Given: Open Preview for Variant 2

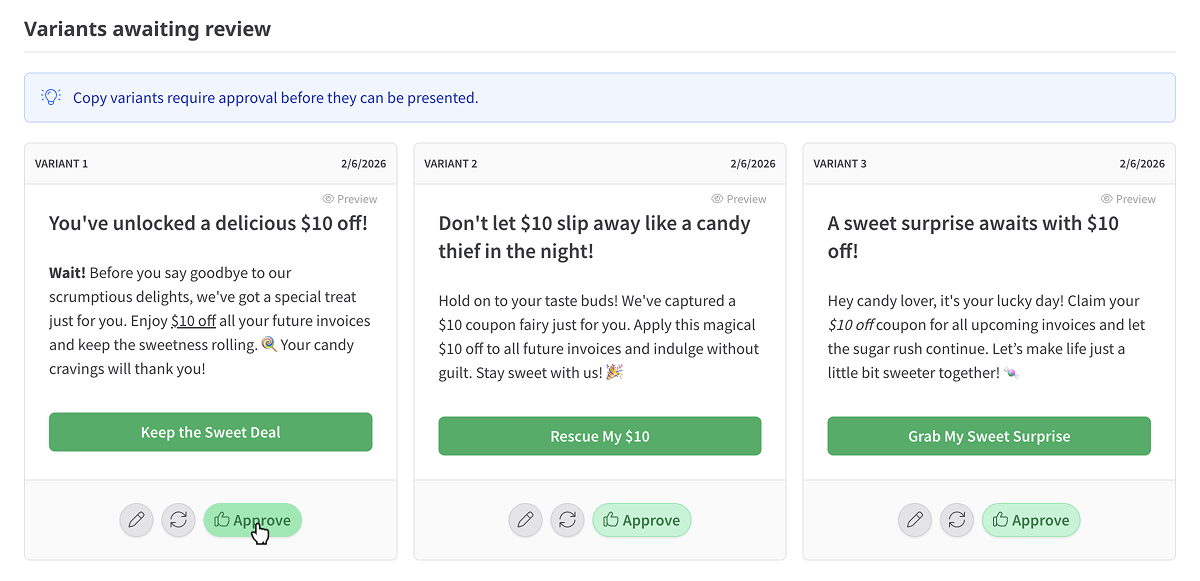Looking at the screenshot, I should pos(739,199).
